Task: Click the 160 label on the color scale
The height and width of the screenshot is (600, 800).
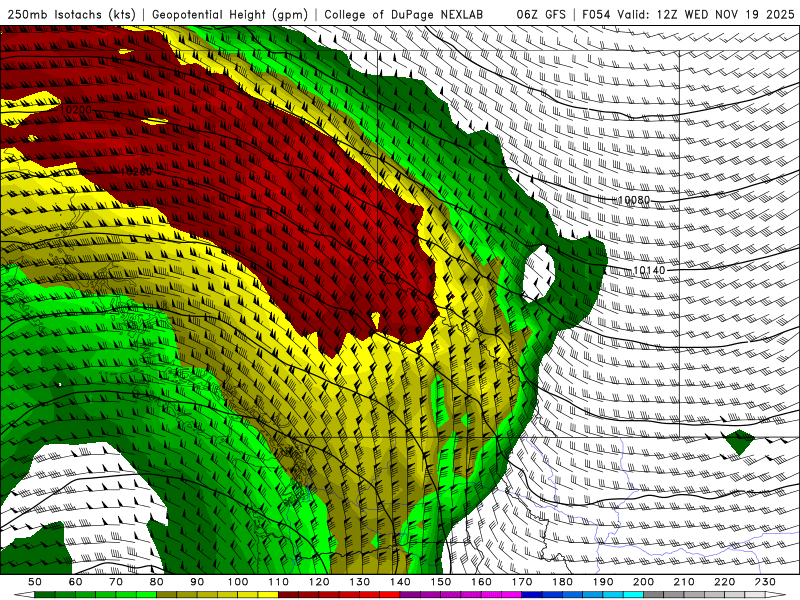Action: [481, 582]
